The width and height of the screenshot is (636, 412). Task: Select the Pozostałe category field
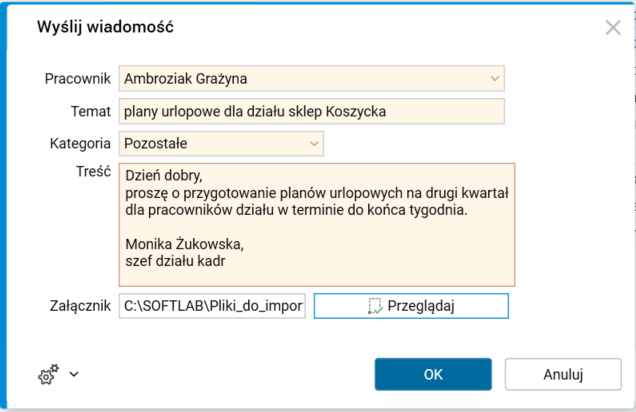pyautogui.click(x=212, y=144)
